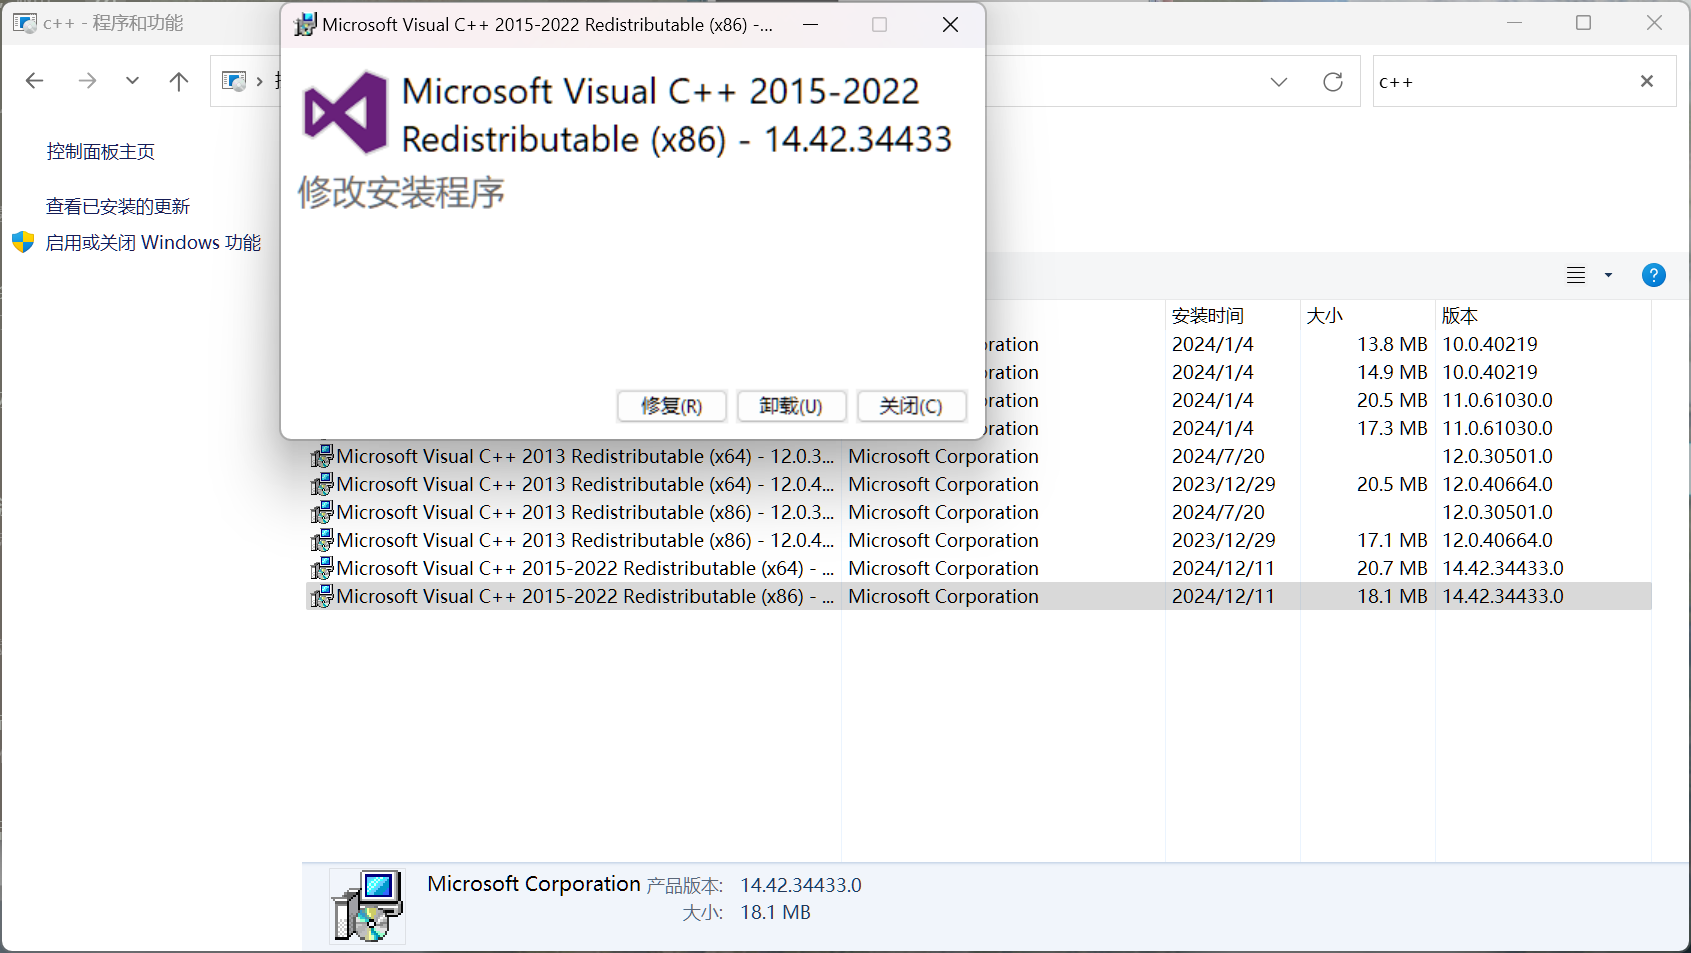Viewport: 1691px width, 953px height.
Task: Click version 10.0.40219 with size 13.8 MB
Action: pos(1490,344)
